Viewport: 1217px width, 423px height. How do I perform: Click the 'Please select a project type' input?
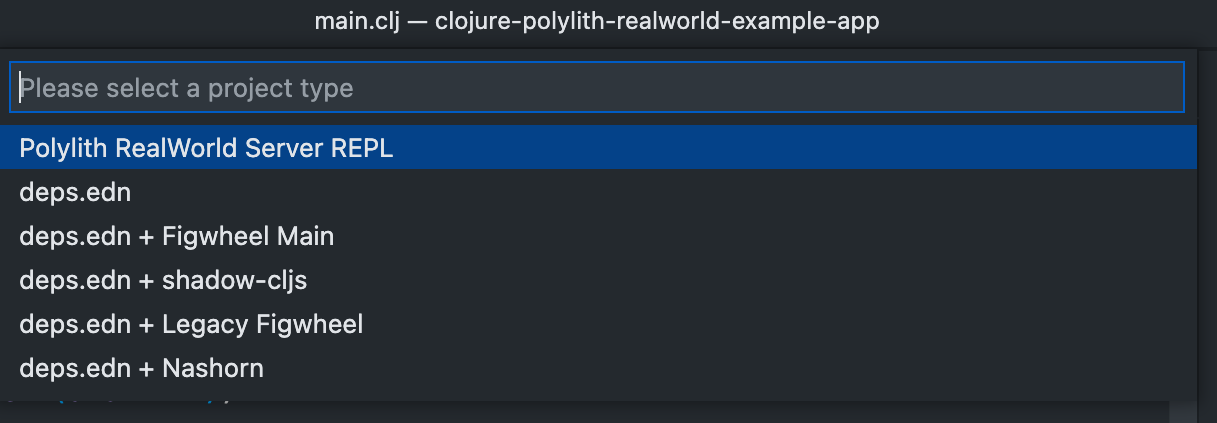click(597, 88)
